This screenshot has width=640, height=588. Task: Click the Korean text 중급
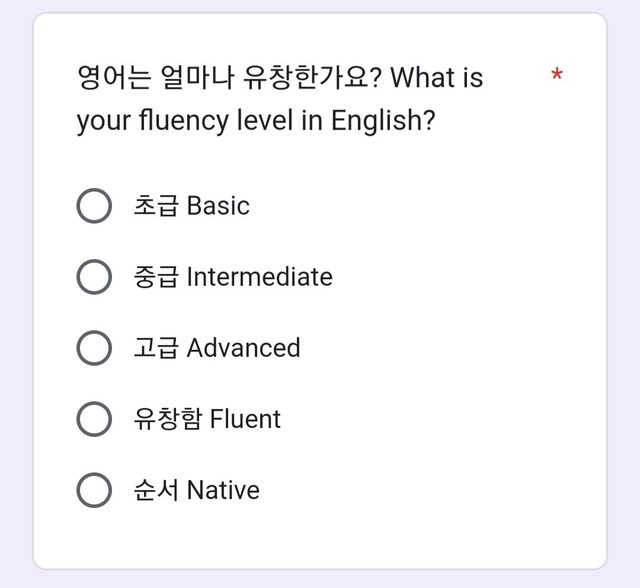tap(156, 277)
